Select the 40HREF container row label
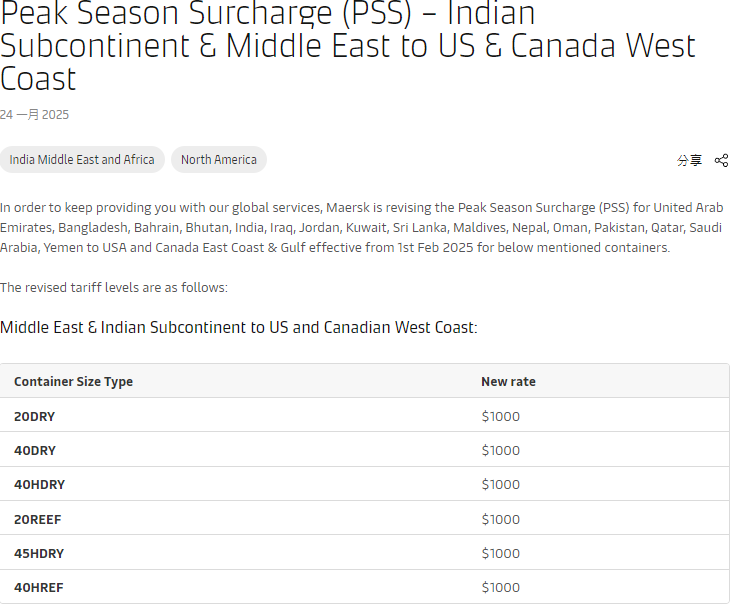This screenshot has height=605, width=731. click(39, 588)
